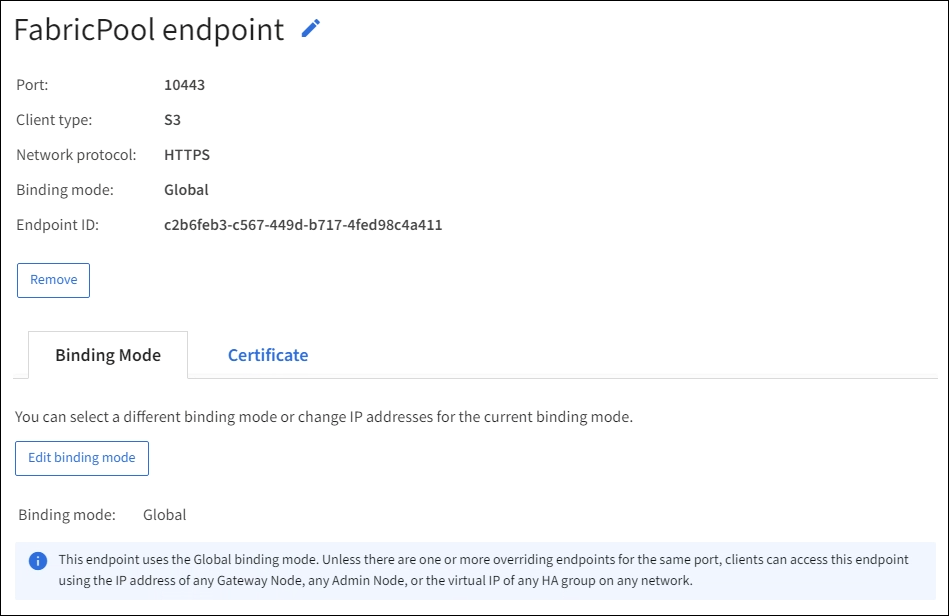Click the HTTPS network protocol value
949x616 pixels.
click(x=187, y=155)
